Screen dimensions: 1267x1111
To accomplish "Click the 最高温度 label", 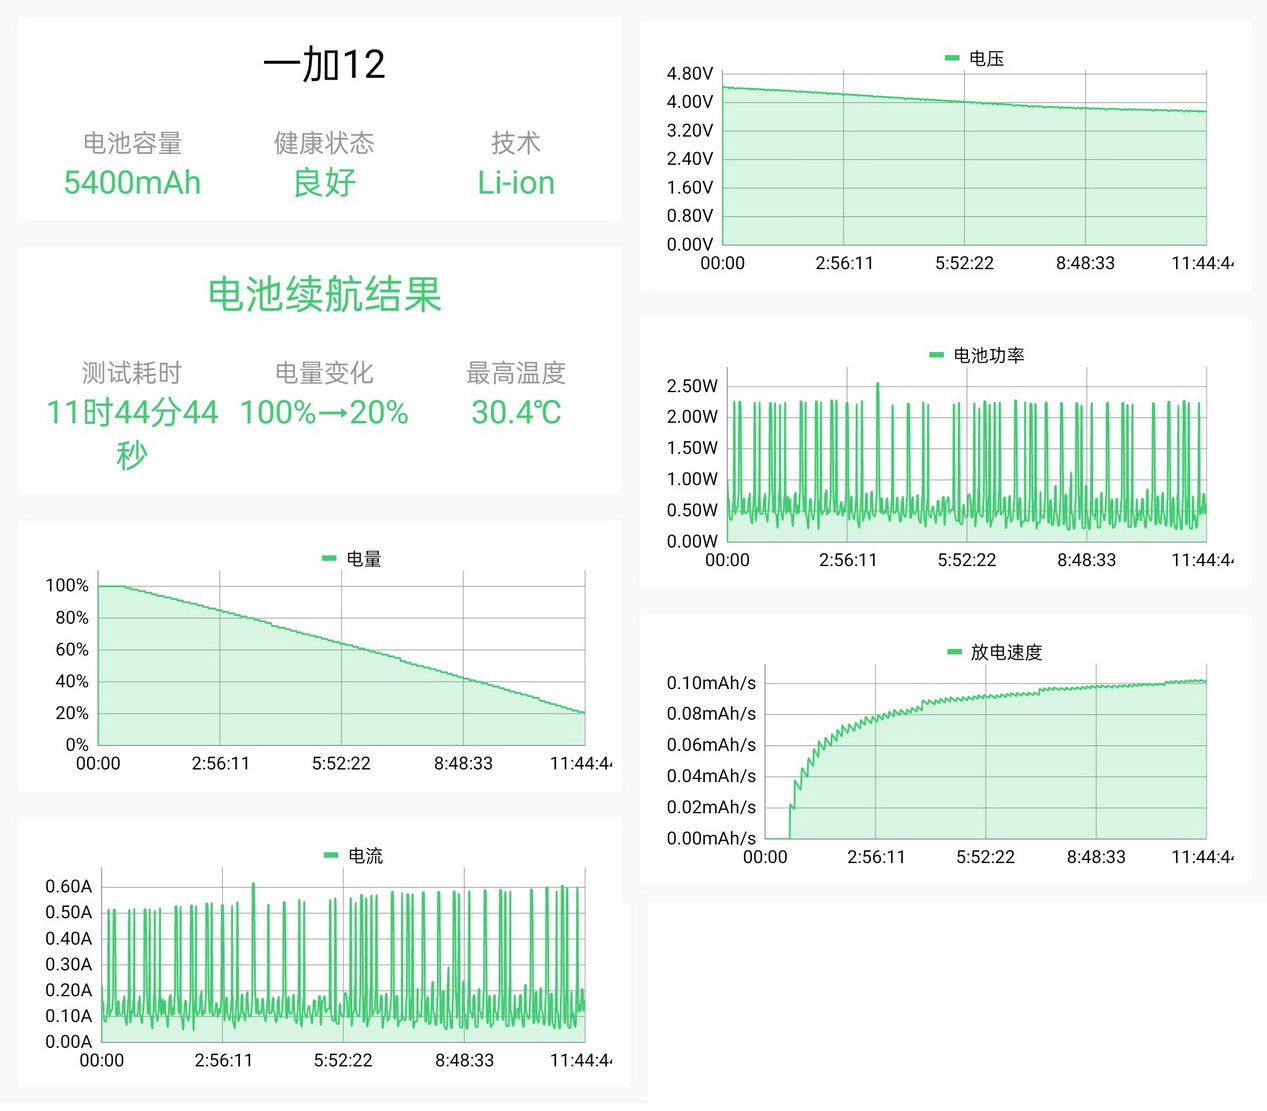I will [516, 373].
